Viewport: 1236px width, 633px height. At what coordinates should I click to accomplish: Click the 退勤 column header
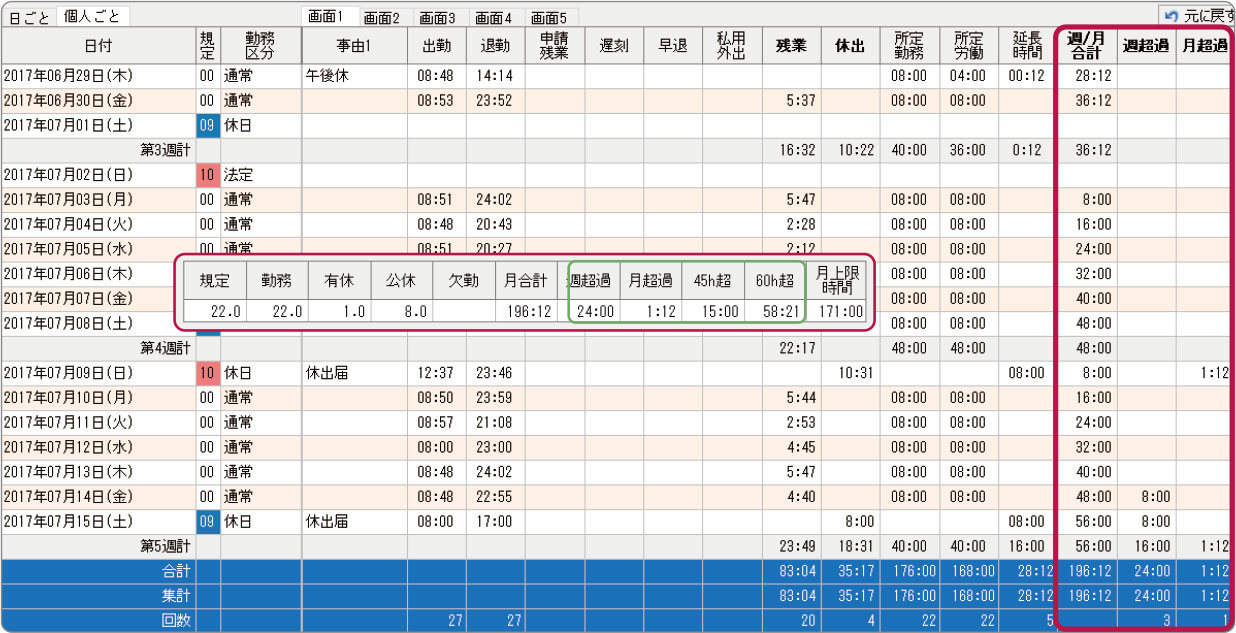pos(495,46)
